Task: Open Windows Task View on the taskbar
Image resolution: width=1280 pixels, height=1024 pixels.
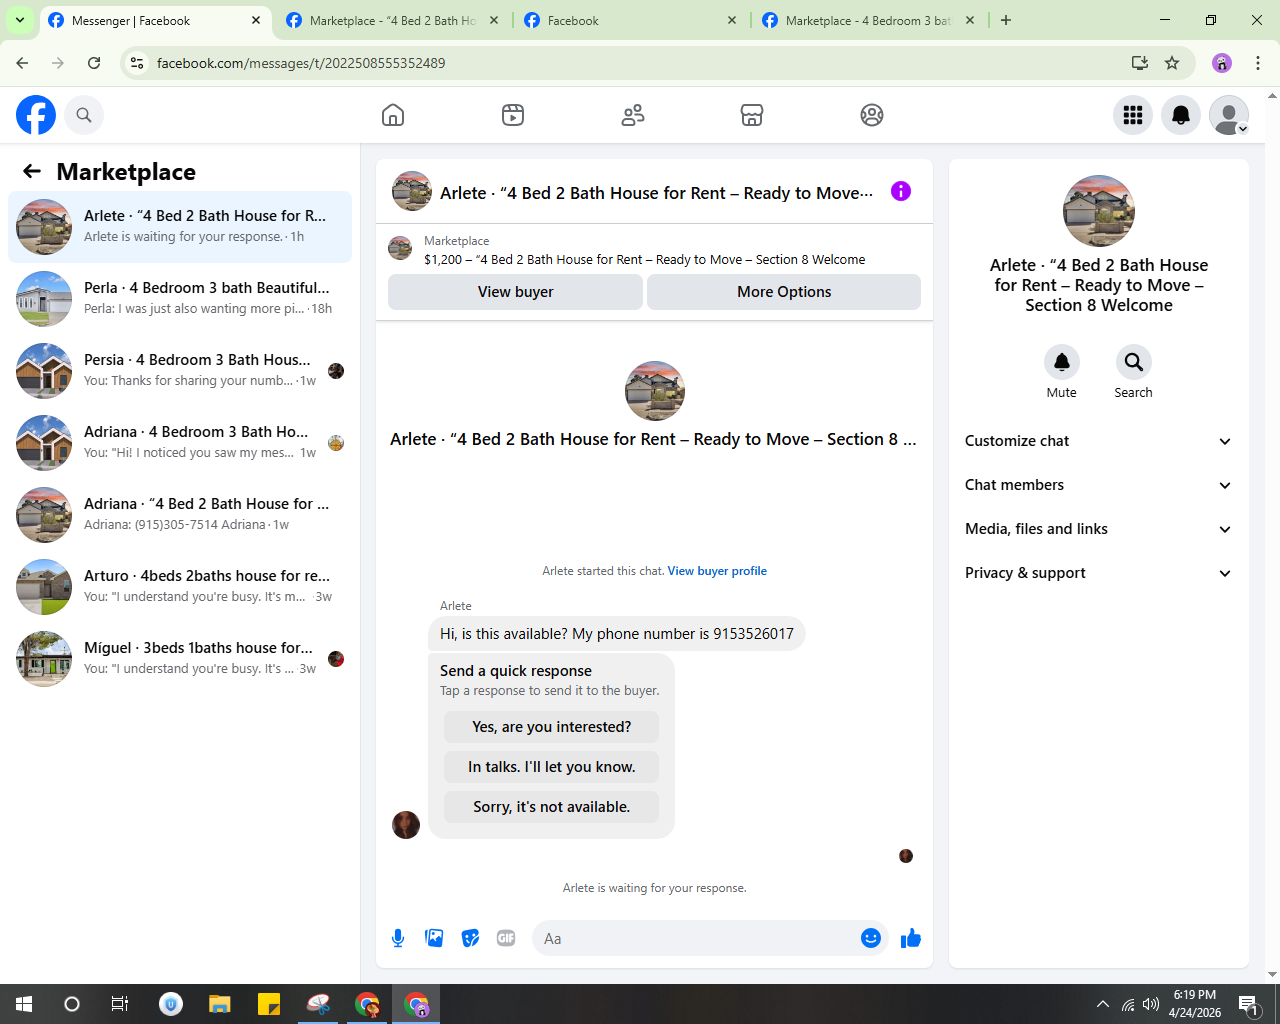Action: point(120,1004)
